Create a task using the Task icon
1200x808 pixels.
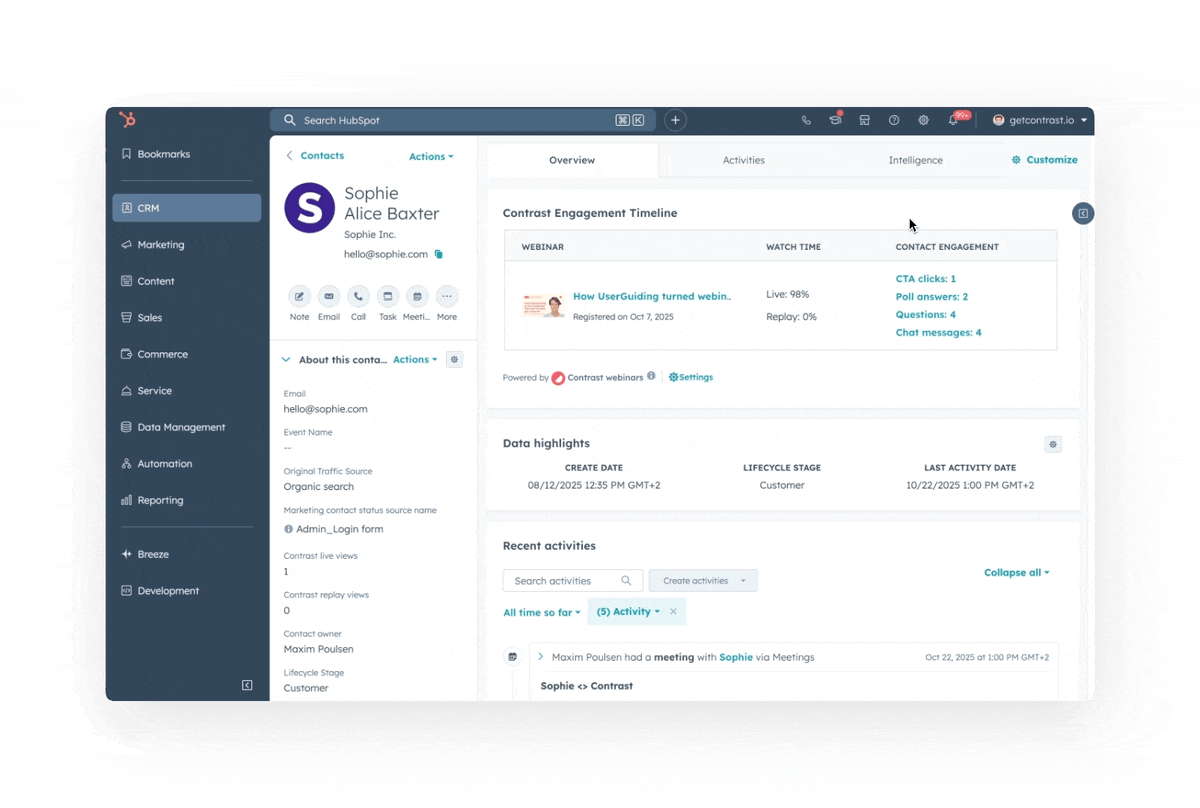pyautogui.click(x=387, y=297)
